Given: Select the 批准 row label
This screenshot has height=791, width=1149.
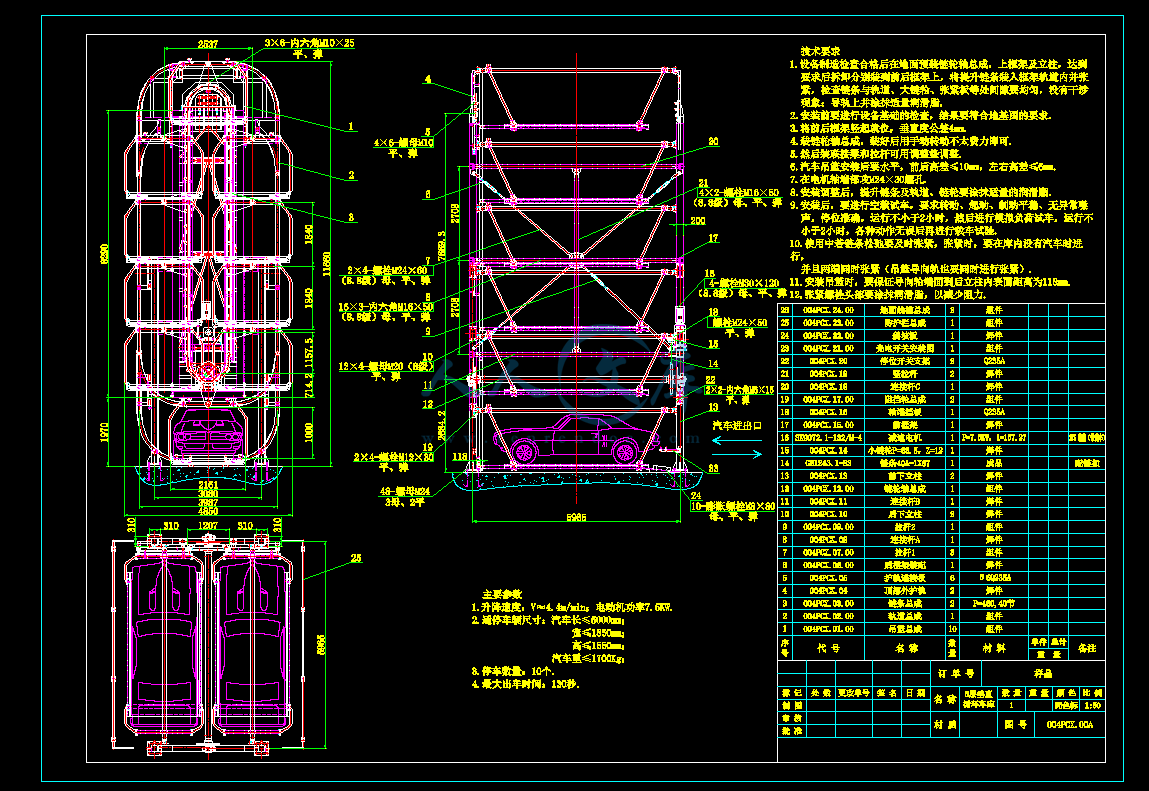Looking at the screenshot, I should click(791, 731).
